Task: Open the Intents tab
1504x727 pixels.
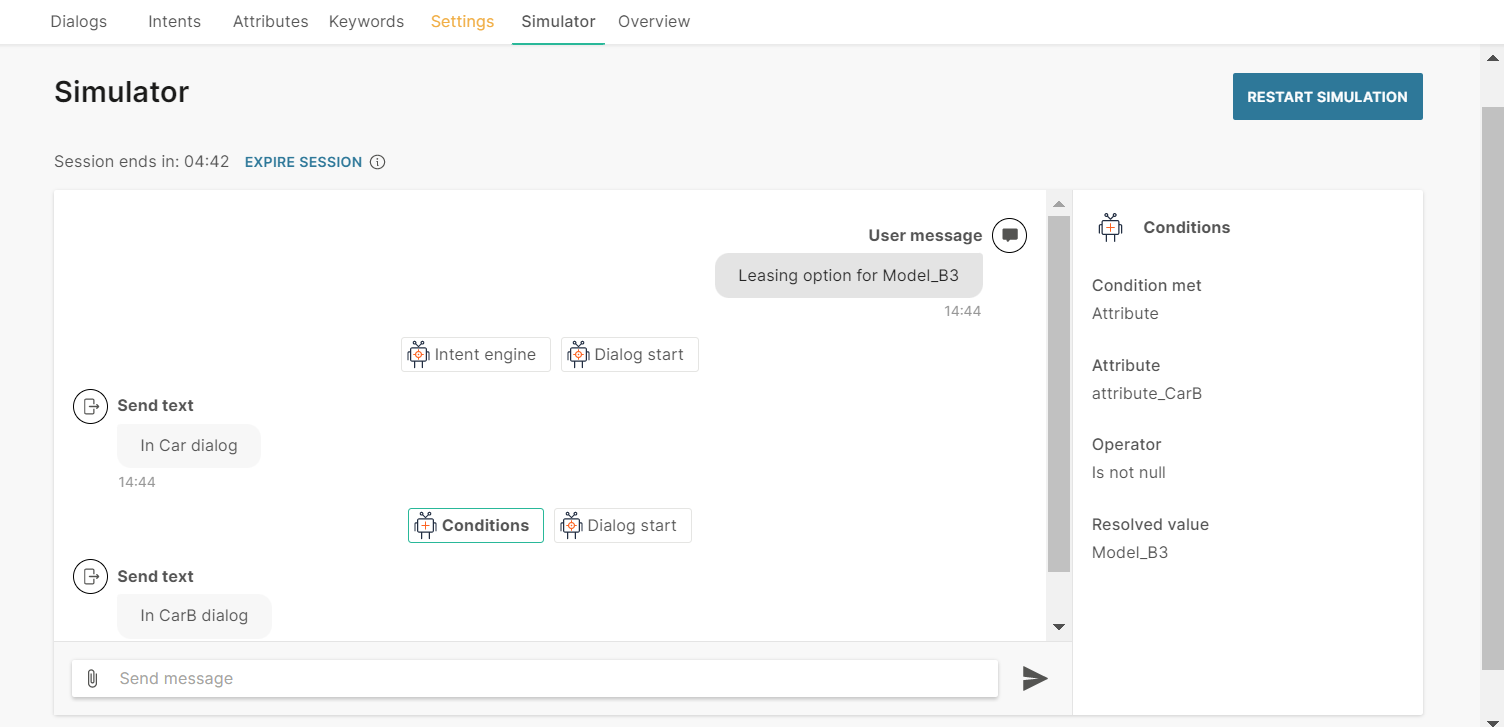Action: click(174, 21)
